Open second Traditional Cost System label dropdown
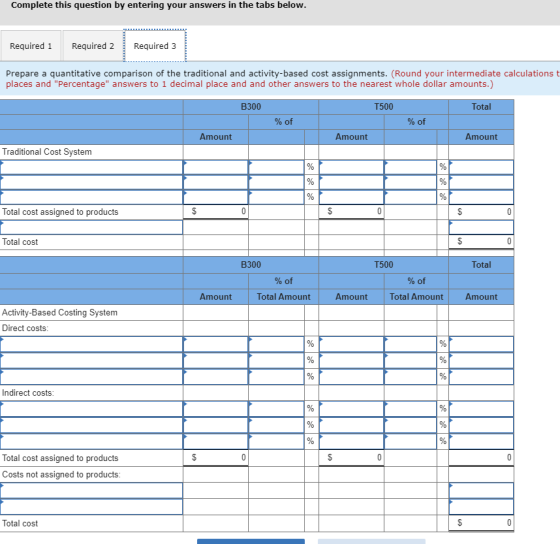 (x=91, y=182)
